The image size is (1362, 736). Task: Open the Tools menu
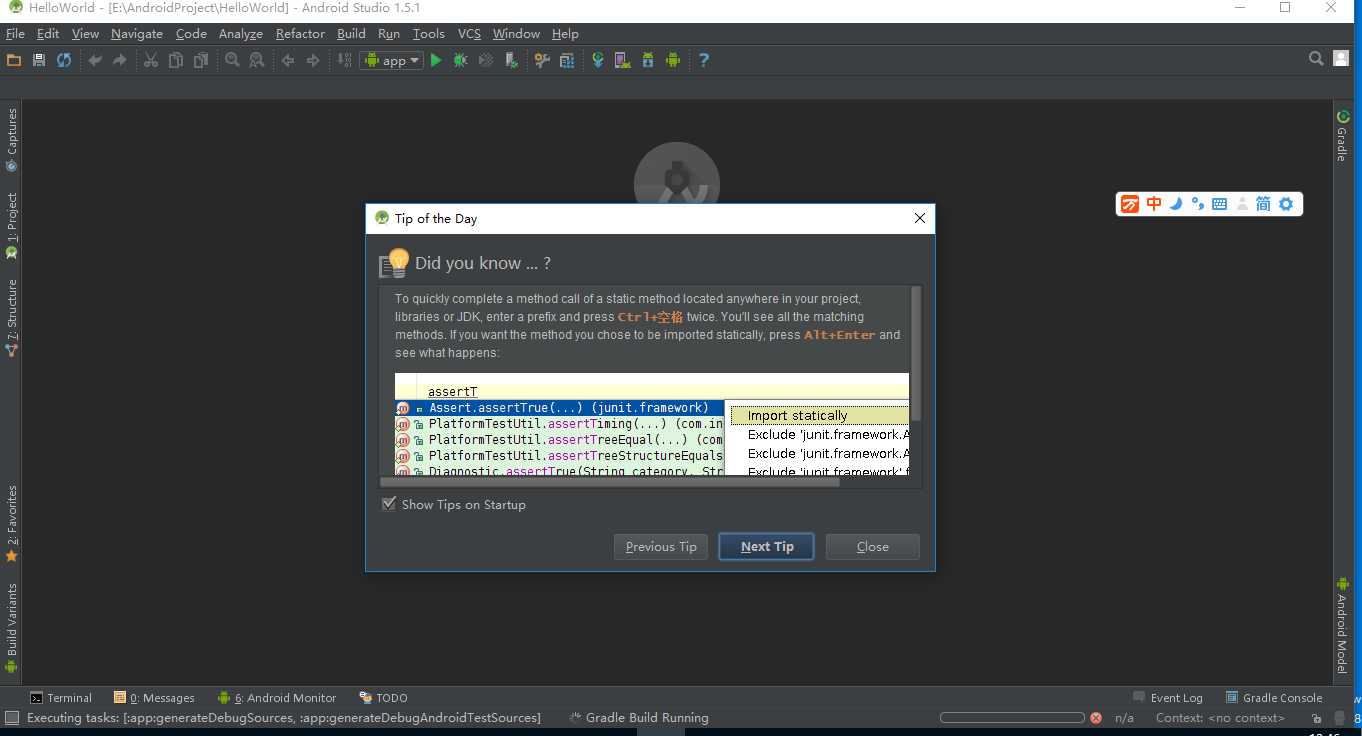[428, 33]
